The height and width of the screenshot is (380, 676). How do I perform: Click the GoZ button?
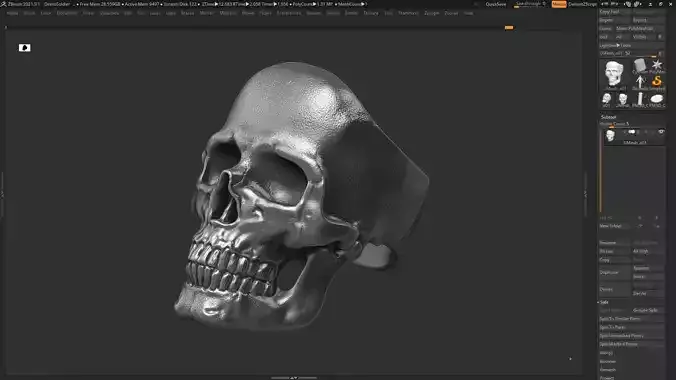point(605,37)
